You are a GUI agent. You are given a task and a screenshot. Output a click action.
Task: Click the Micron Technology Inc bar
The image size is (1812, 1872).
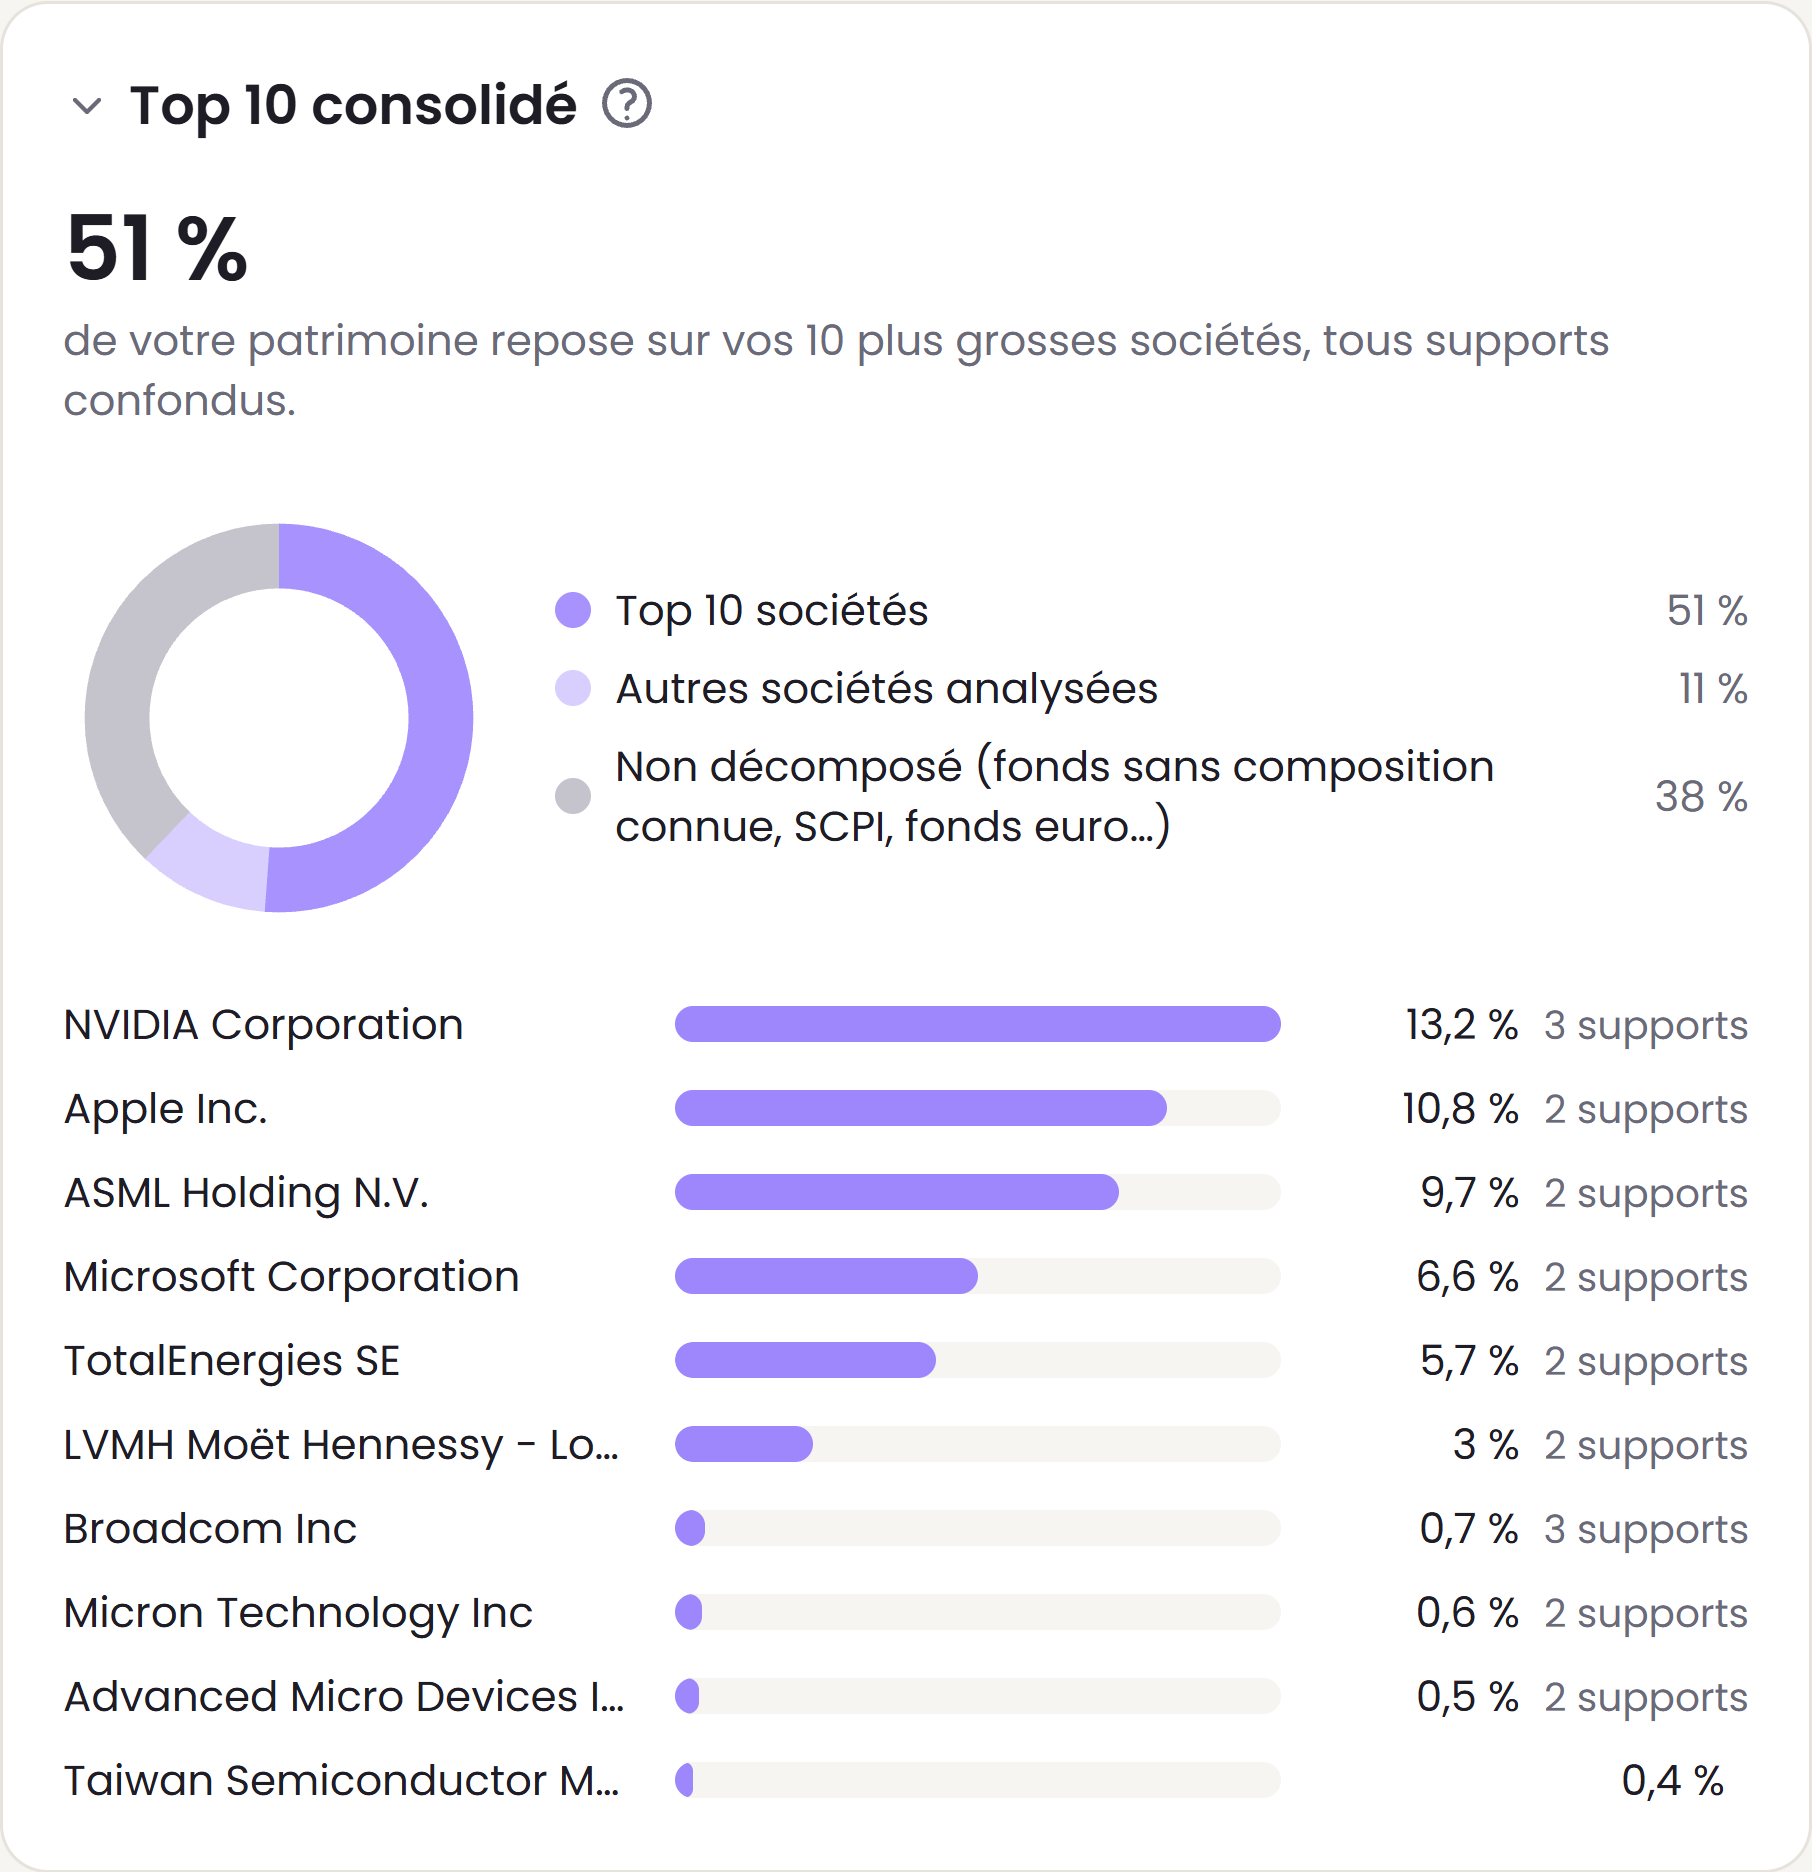click(x=978, y=1612)
